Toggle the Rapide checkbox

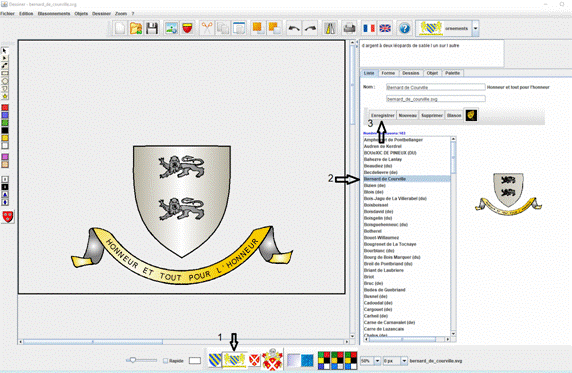[165, 361]
